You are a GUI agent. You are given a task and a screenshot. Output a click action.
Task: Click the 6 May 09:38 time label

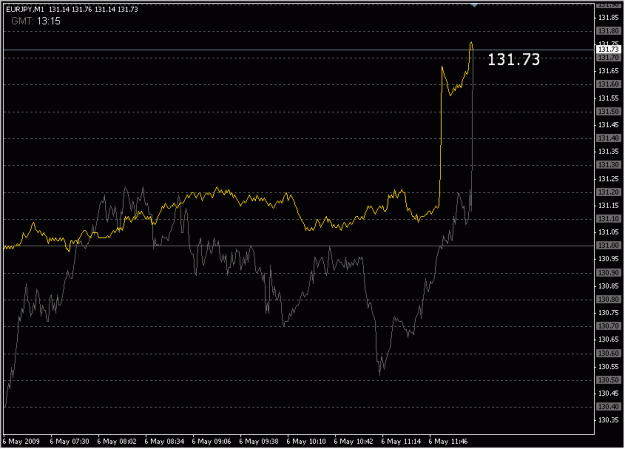click(x=259, y=441)
